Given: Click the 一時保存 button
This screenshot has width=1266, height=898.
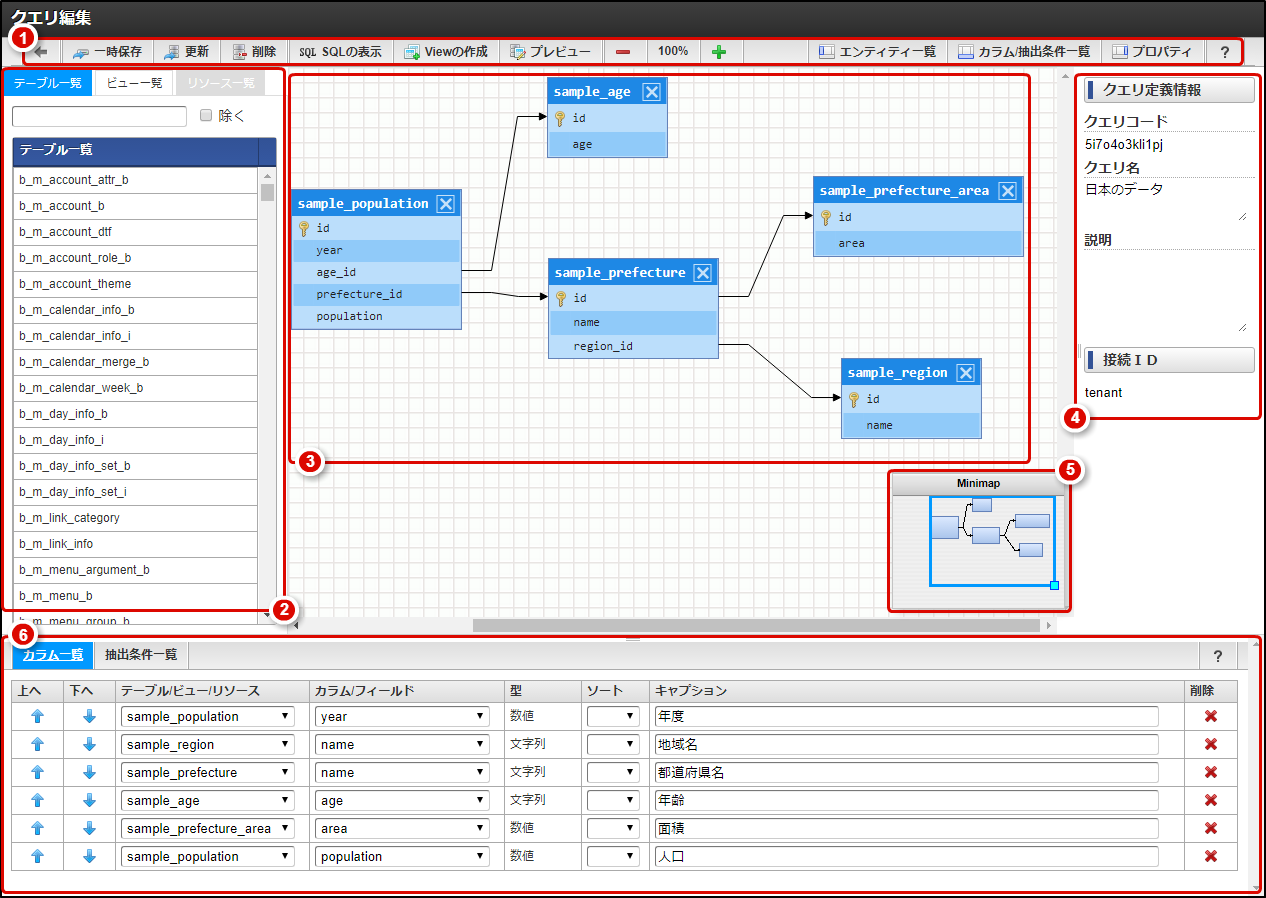Looking at the screenshot, I should tap(108, 51).
